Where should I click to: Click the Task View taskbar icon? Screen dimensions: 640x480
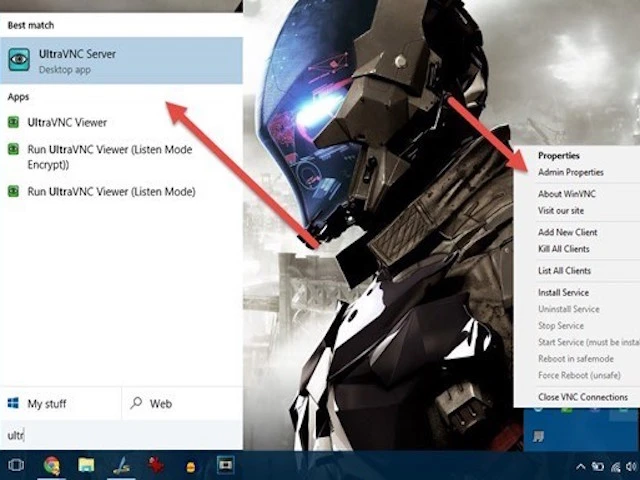click(16, 465)
